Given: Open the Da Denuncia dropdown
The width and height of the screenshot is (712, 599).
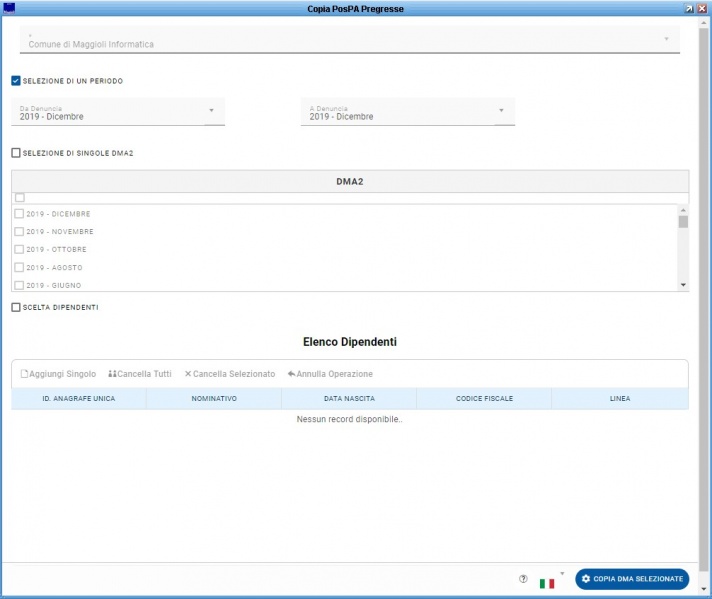Looking at the screenshot, I should (118, 112).
